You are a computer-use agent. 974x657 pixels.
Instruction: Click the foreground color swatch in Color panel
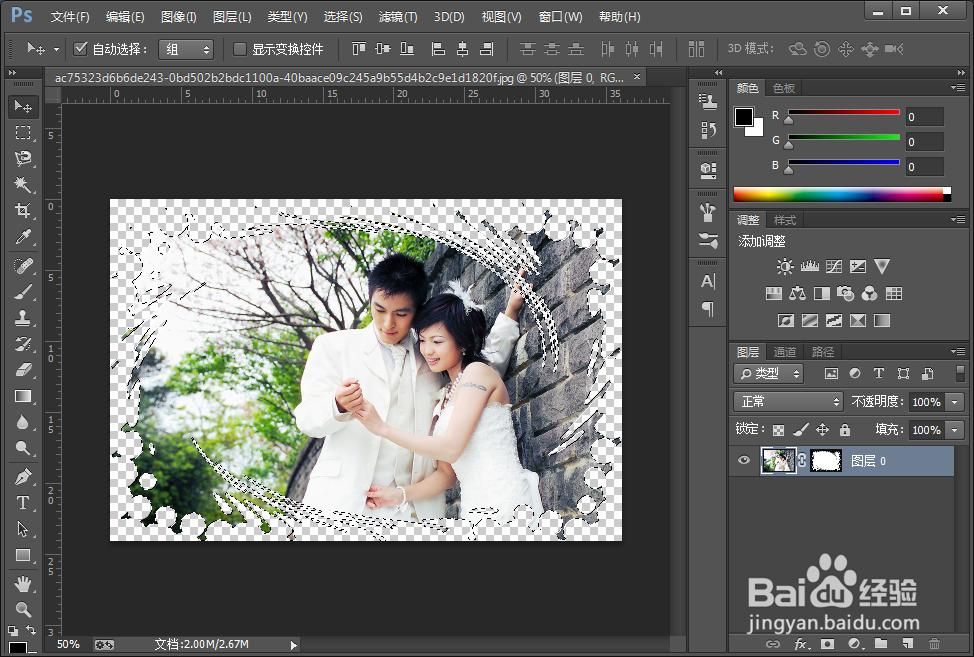[x=744, y=117]
